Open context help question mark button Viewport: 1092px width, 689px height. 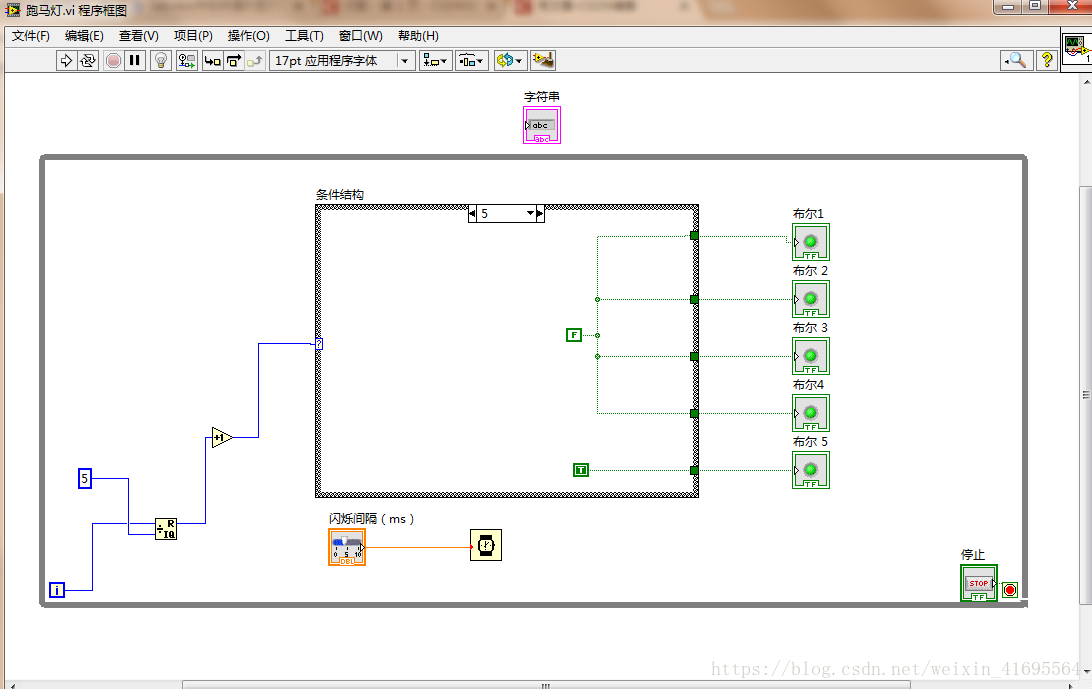1047,61
